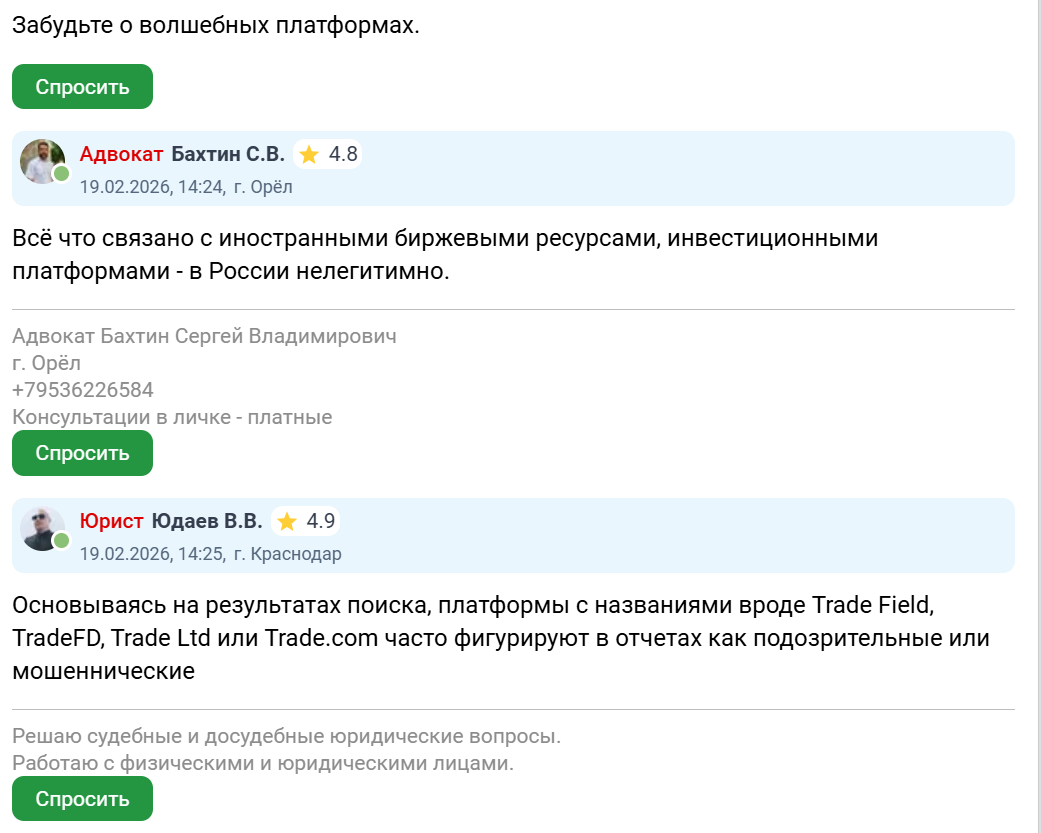The width and height of the screenshot is (1041, 833).
Task: Click the red Адвокат label
Action: pyautogui.click(x=121, y=154)
